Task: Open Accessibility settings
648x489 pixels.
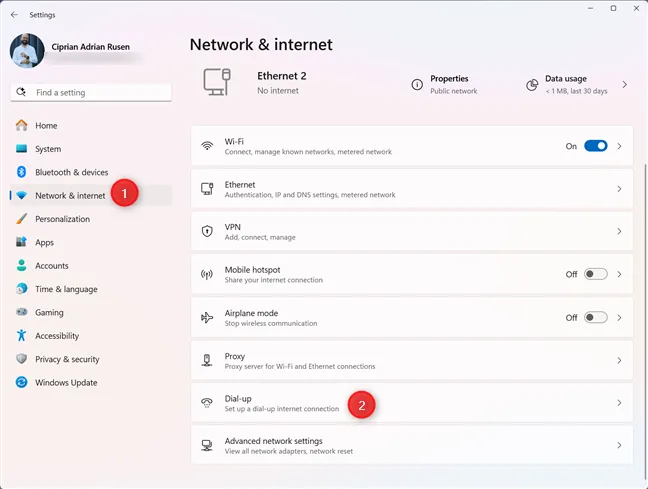Action: point(91,336)
